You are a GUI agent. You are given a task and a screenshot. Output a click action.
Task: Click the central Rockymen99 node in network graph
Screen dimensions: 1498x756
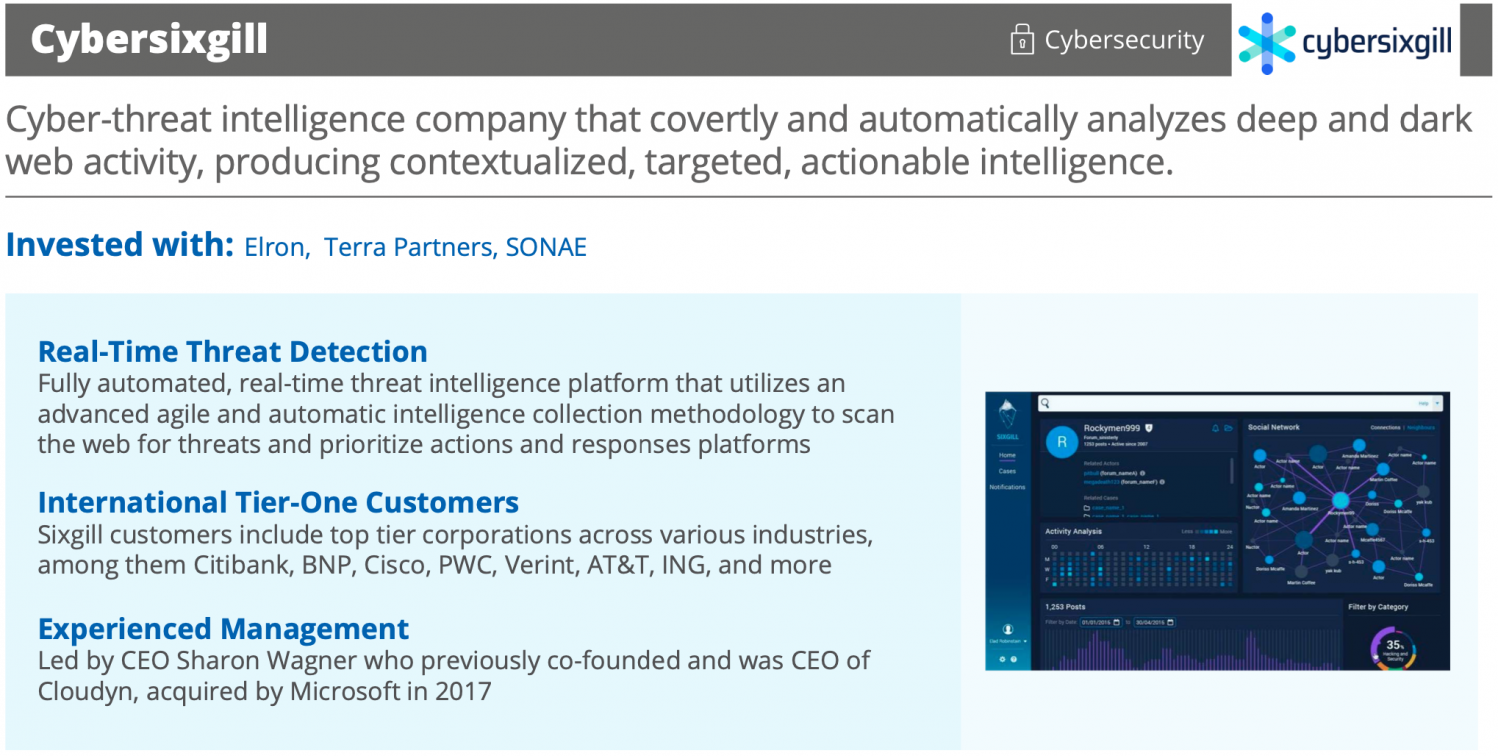(x=1340, y=501)
